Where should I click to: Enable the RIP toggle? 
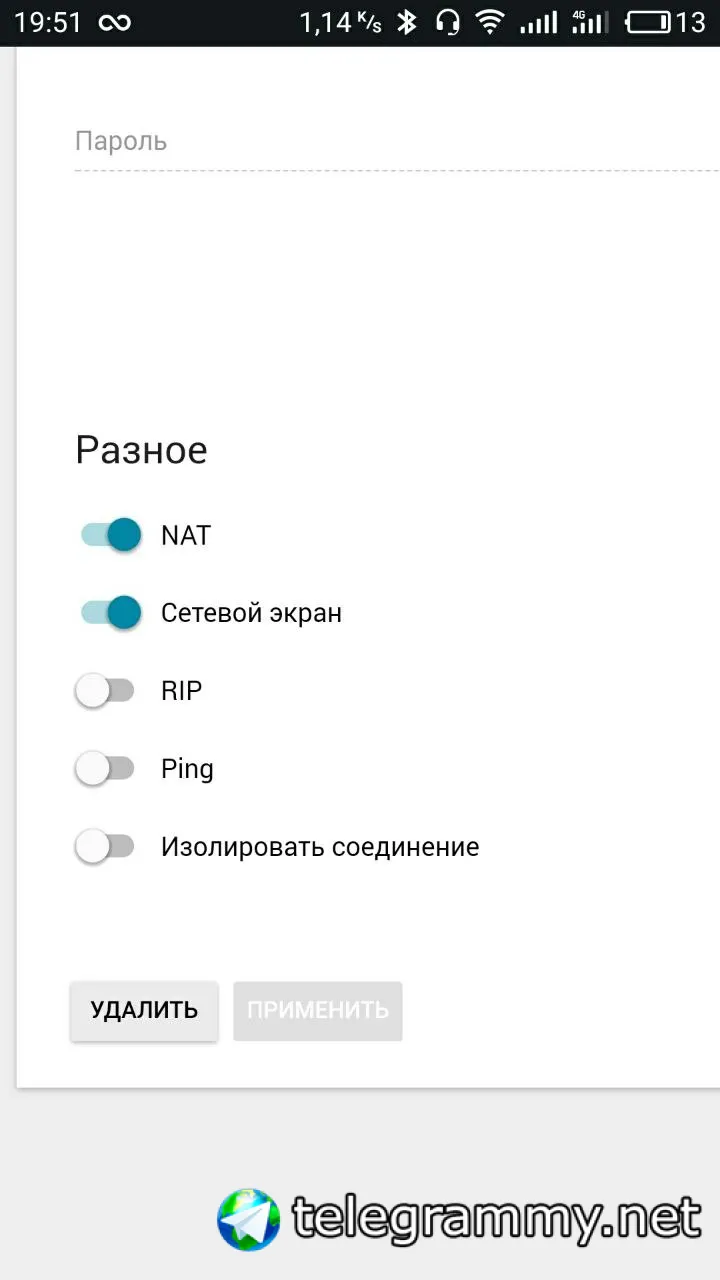(105, 690)
